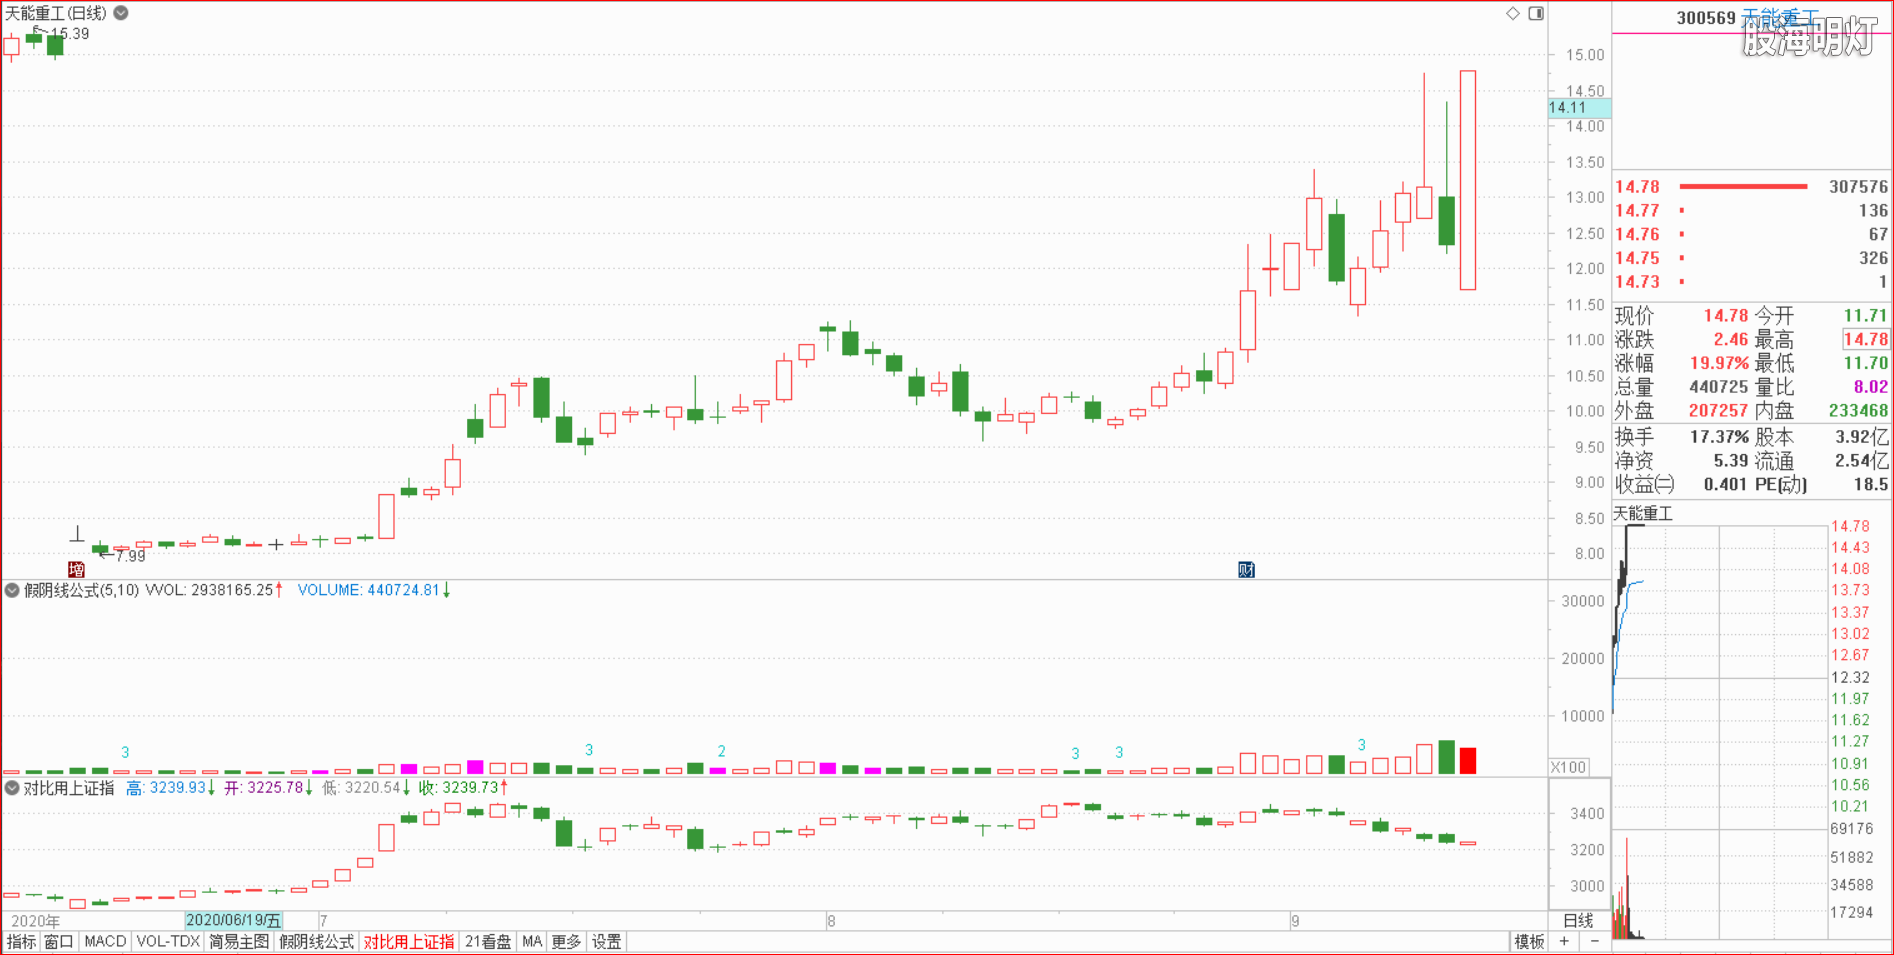Screen dimensions: 1894x955
Task: Click the 日线 period label
Action: point(1578,921)
